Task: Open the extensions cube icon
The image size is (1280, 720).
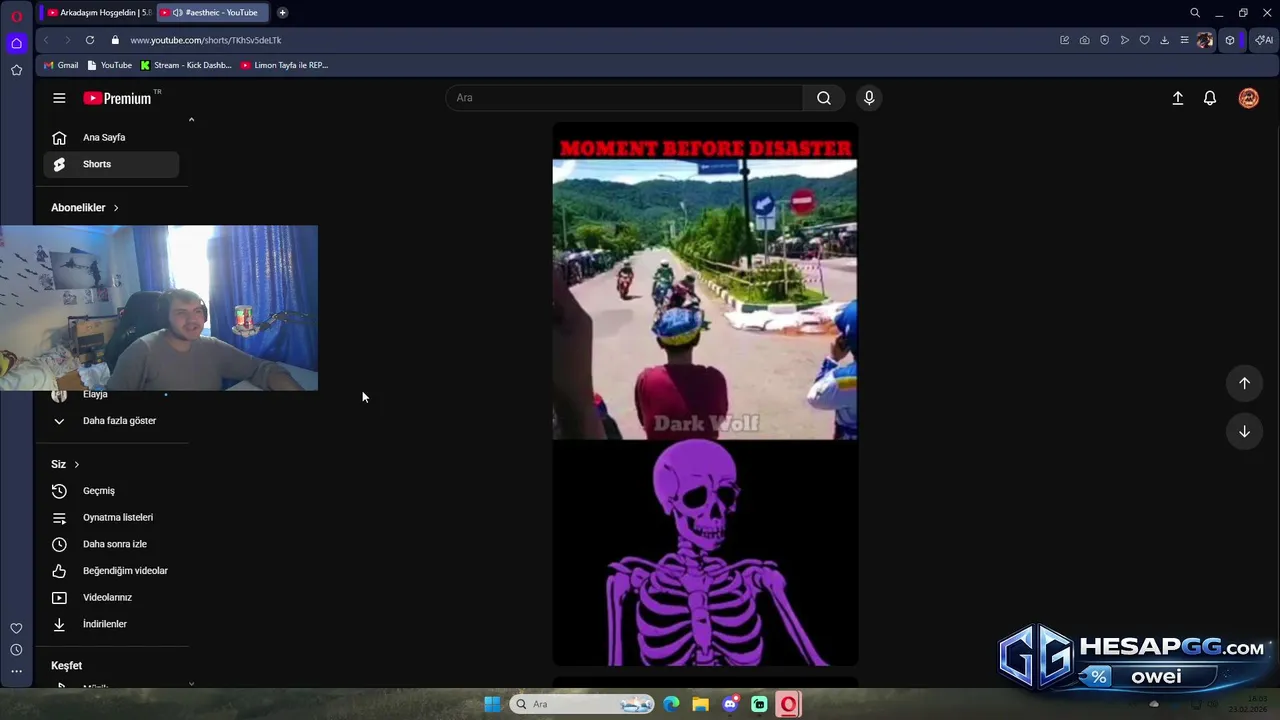Action: tap(1230, 40)
